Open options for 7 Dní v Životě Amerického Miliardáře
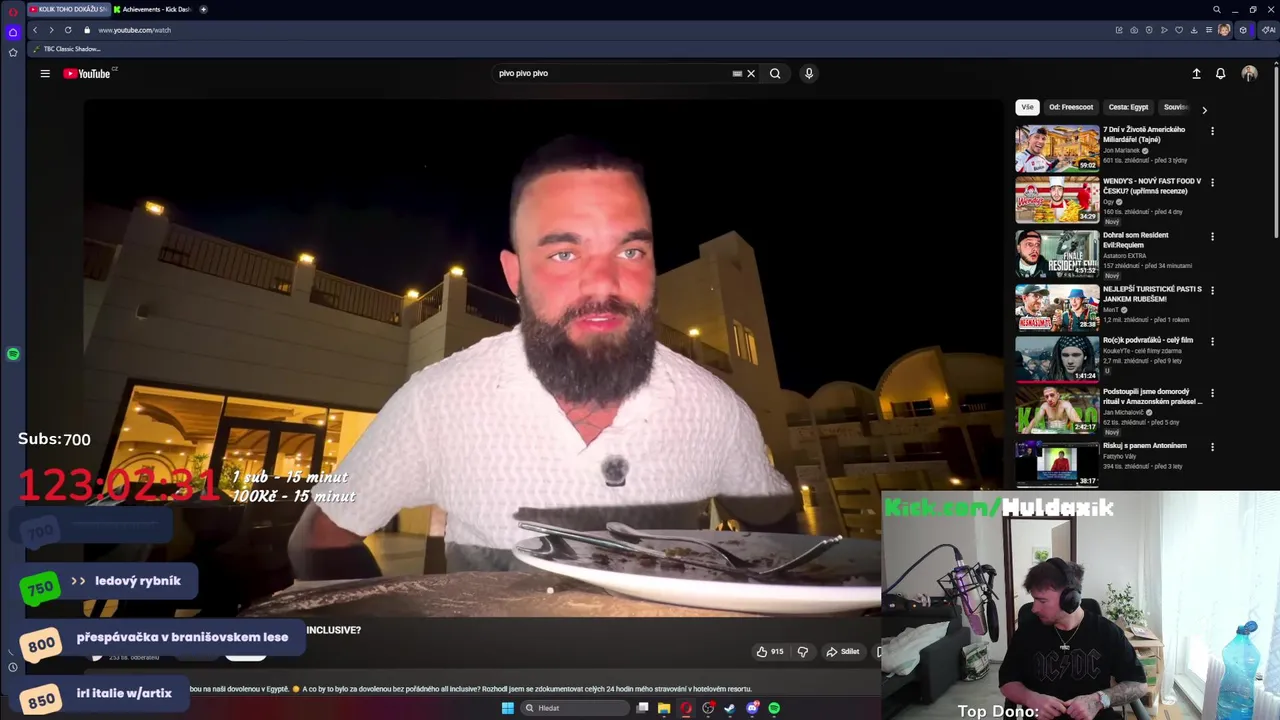1280x720 pixels. tap(1212, 131)
